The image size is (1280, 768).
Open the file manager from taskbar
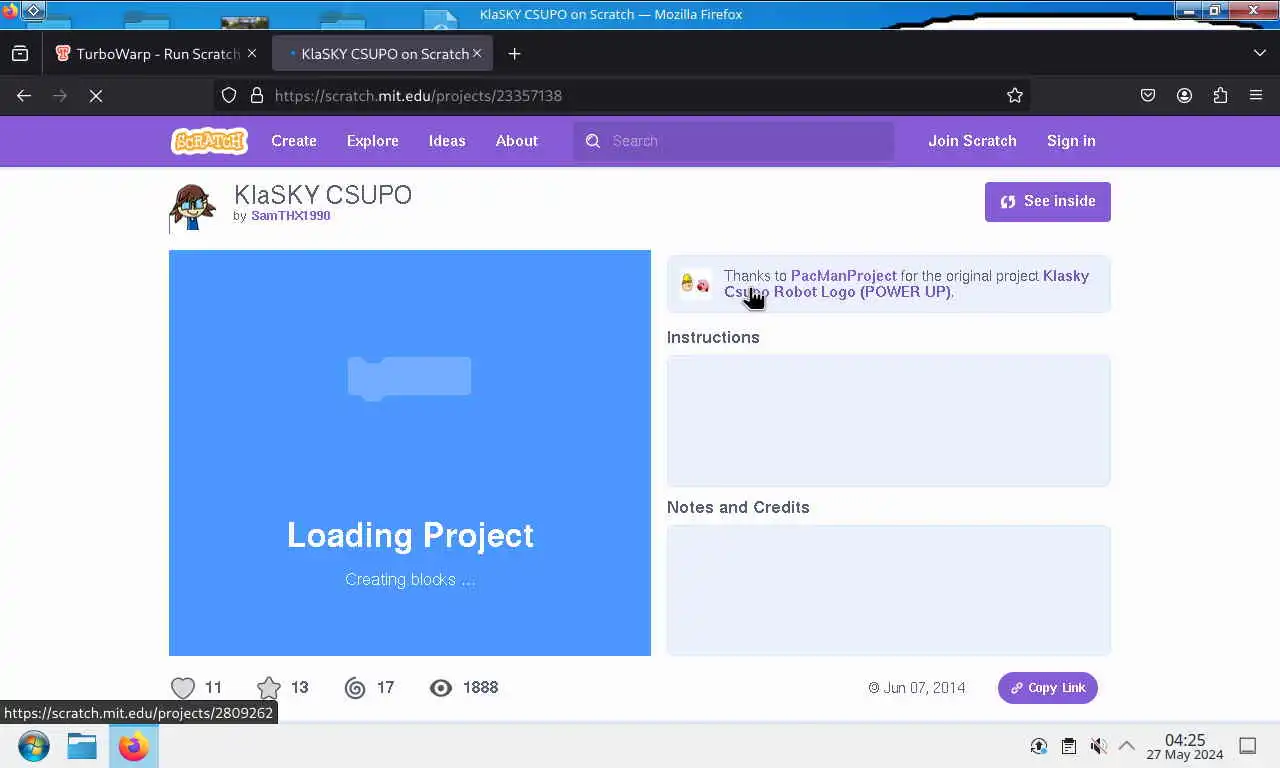point(82,746)
